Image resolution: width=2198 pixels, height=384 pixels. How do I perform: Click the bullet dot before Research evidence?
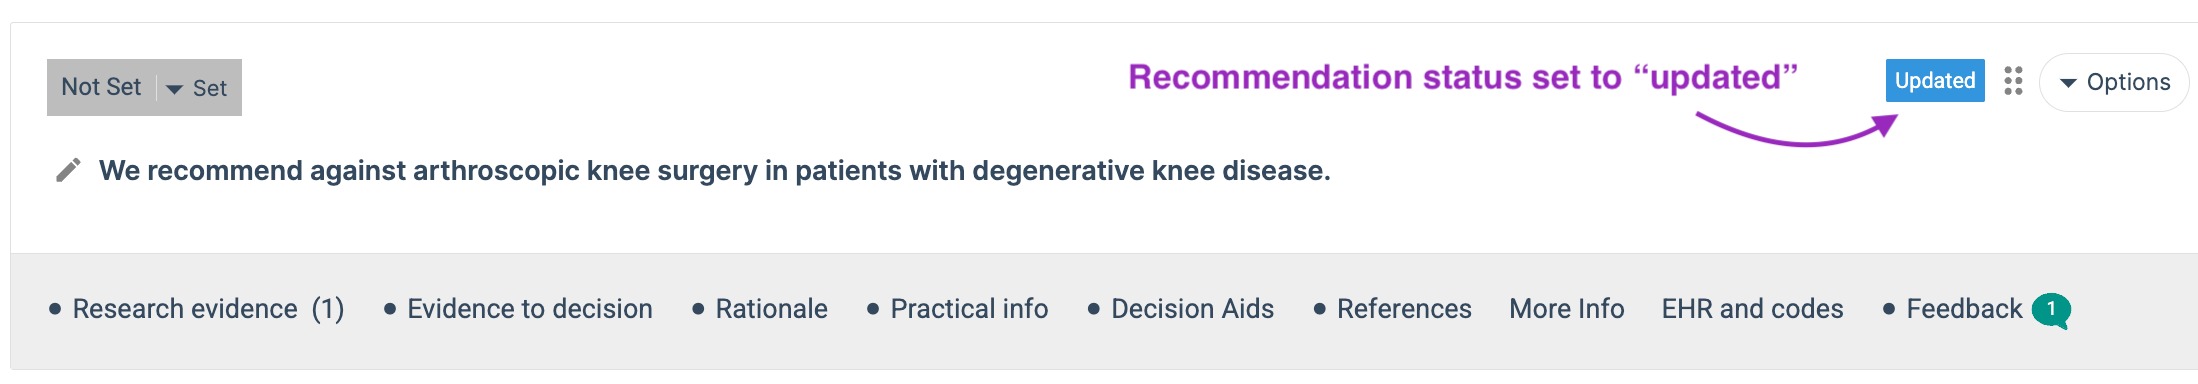(x=55, y=310)
